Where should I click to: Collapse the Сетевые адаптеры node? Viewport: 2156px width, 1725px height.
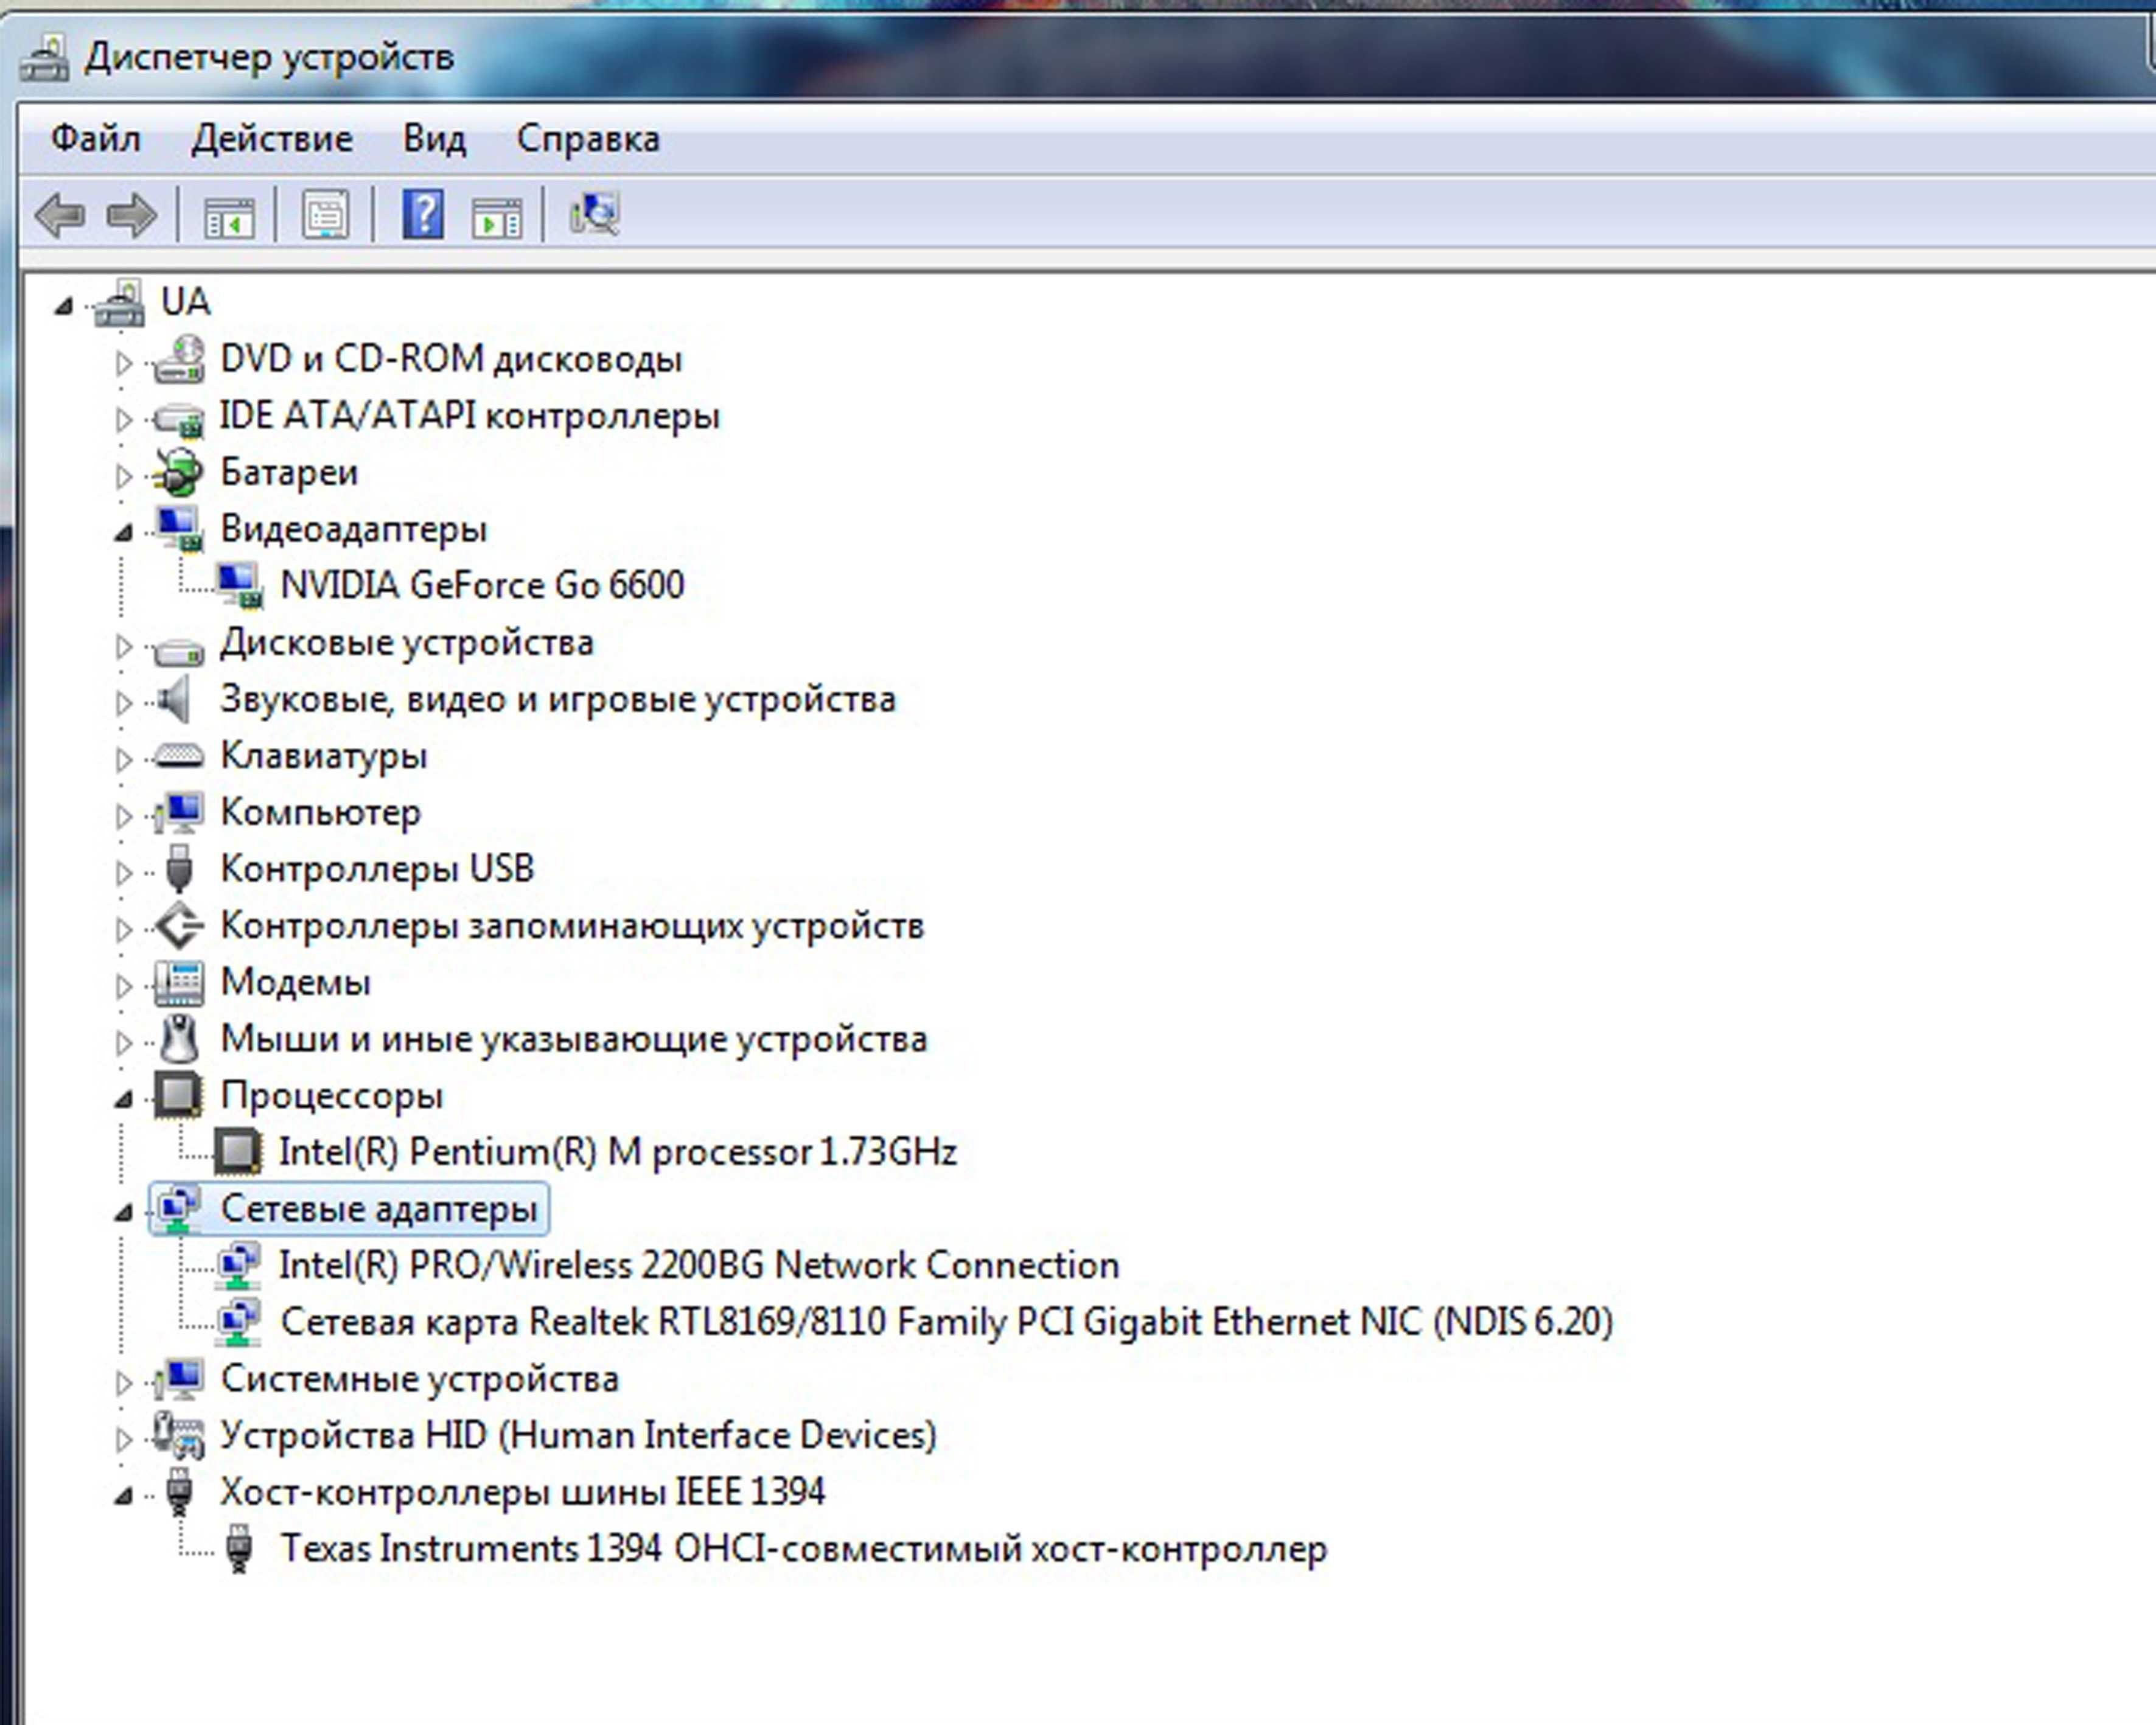coord(123,1213)
